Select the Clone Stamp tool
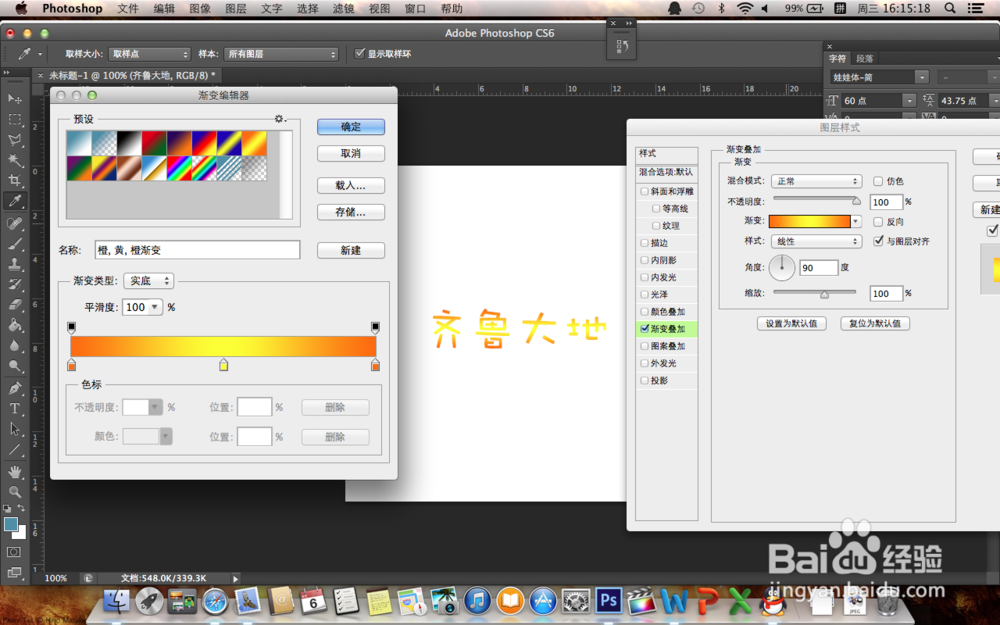 click(x=14, y=264)
